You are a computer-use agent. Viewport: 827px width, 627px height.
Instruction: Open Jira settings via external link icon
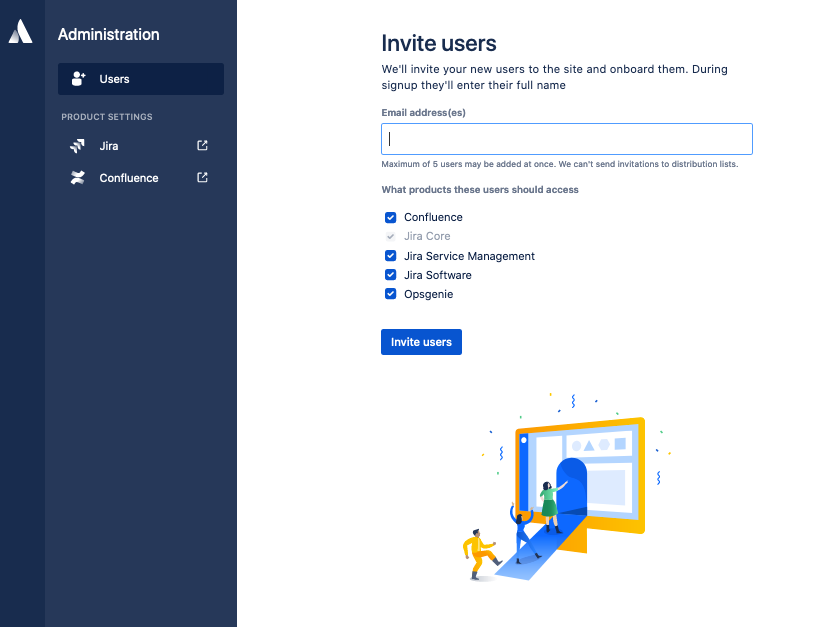(202, 145)
